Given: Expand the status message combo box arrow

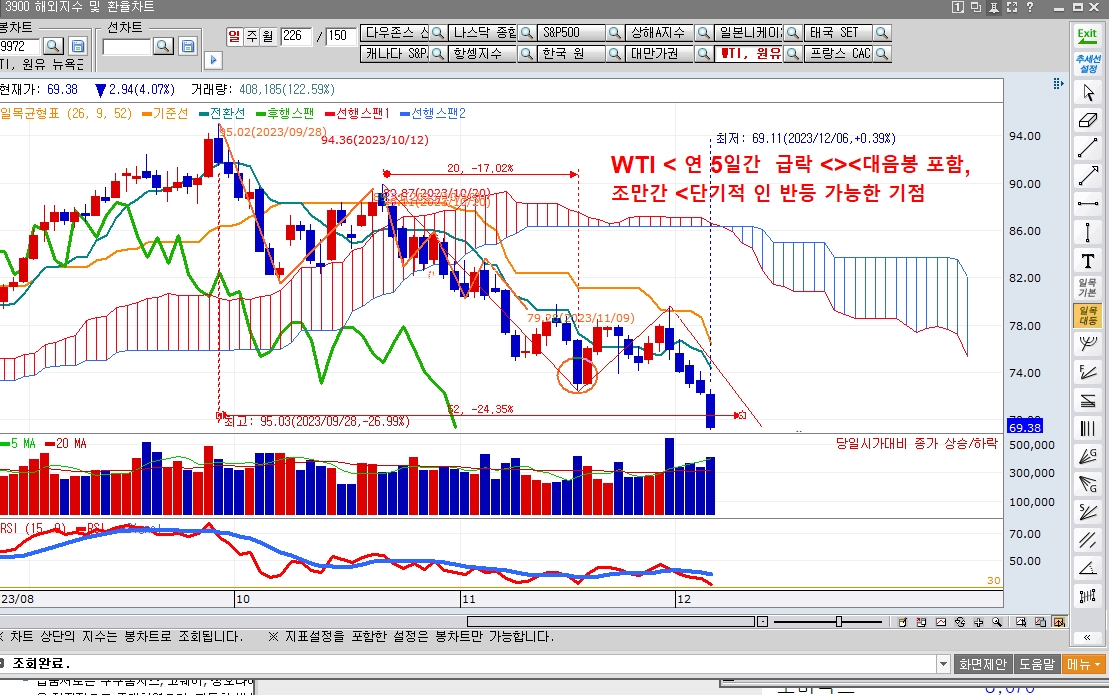Looking at the screenshot, I should [943, 664].
